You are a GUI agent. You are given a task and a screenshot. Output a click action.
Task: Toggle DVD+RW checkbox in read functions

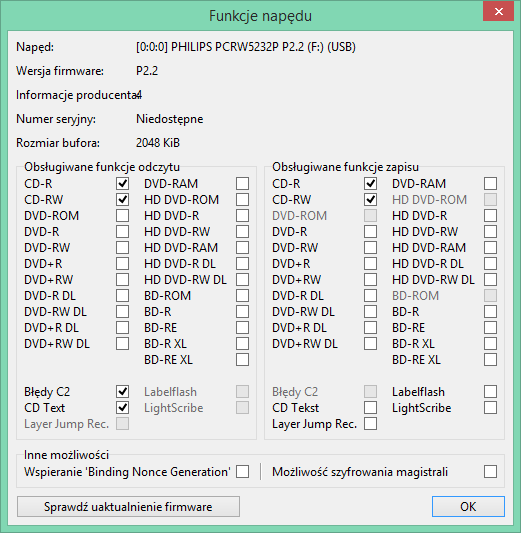coord(122,279)
